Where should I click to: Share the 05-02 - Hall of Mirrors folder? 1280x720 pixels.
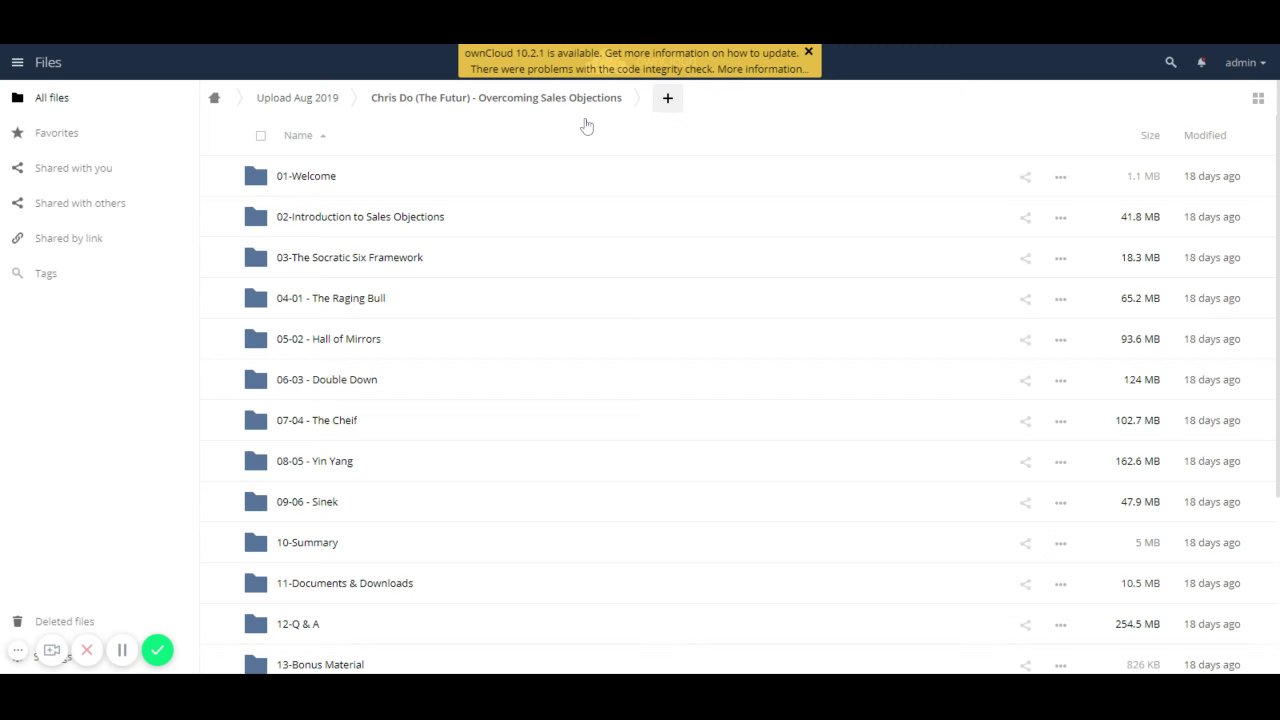coord(1025,339)
